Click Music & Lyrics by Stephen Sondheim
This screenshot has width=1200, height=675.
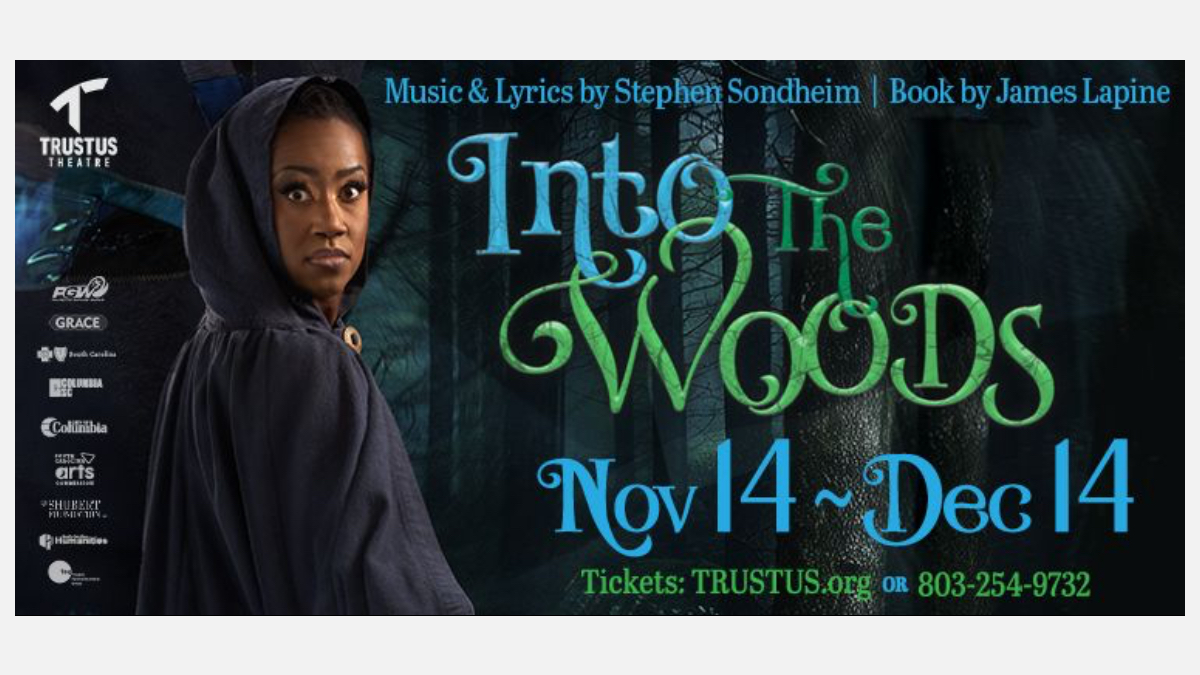(622, 92)
